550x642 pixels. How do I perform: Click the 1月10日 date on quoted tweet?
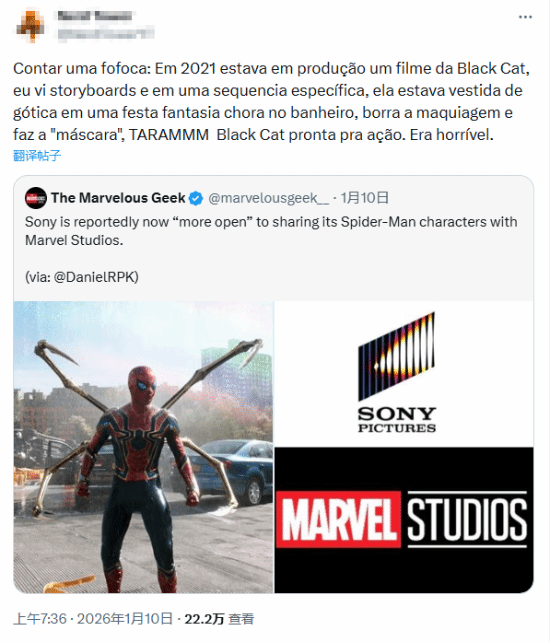[364, 198]
